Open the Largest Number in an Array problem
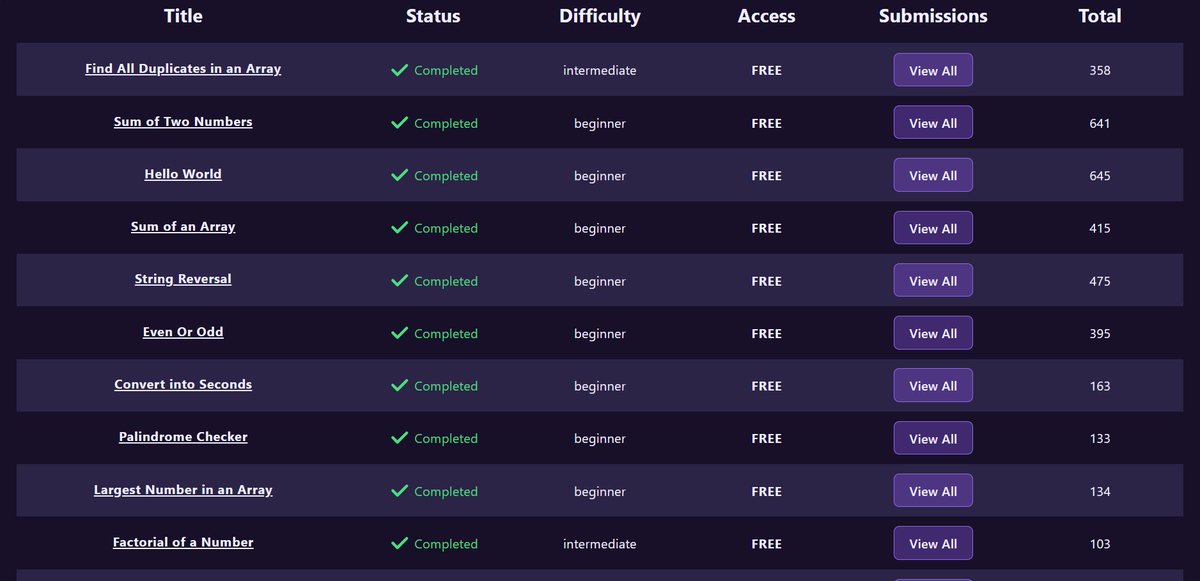This screenshot has height=581, width=1200. point(183,490)
